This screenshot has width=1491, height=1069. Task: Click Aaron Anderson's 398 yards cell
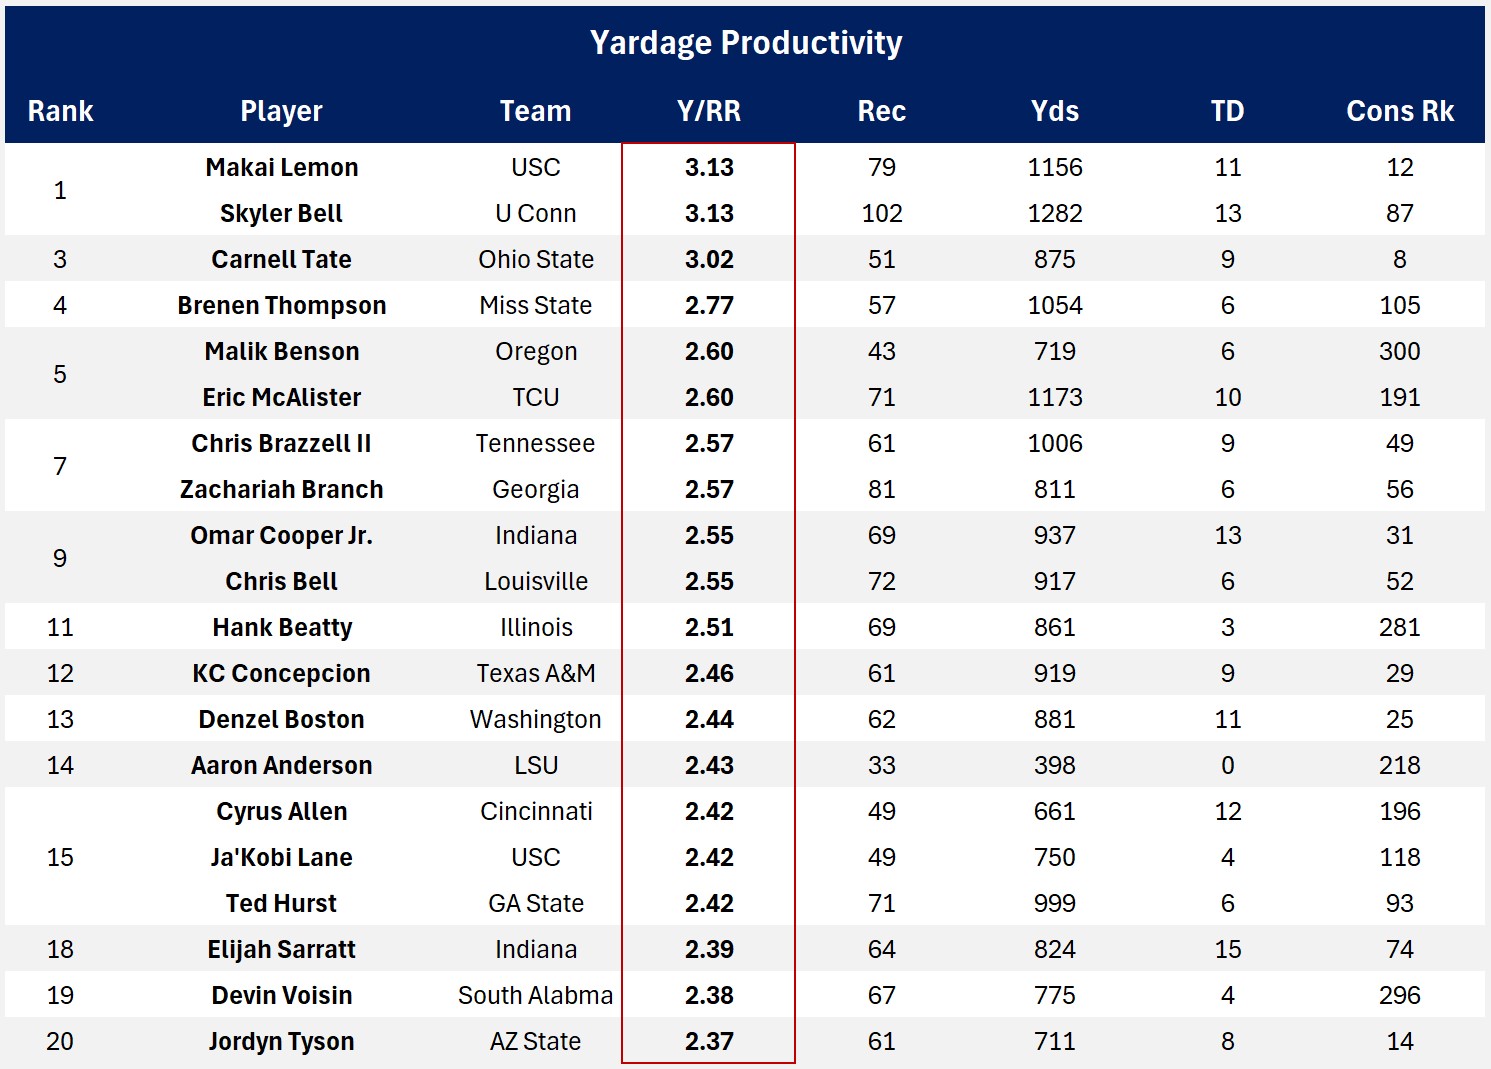click(1054, 765)
